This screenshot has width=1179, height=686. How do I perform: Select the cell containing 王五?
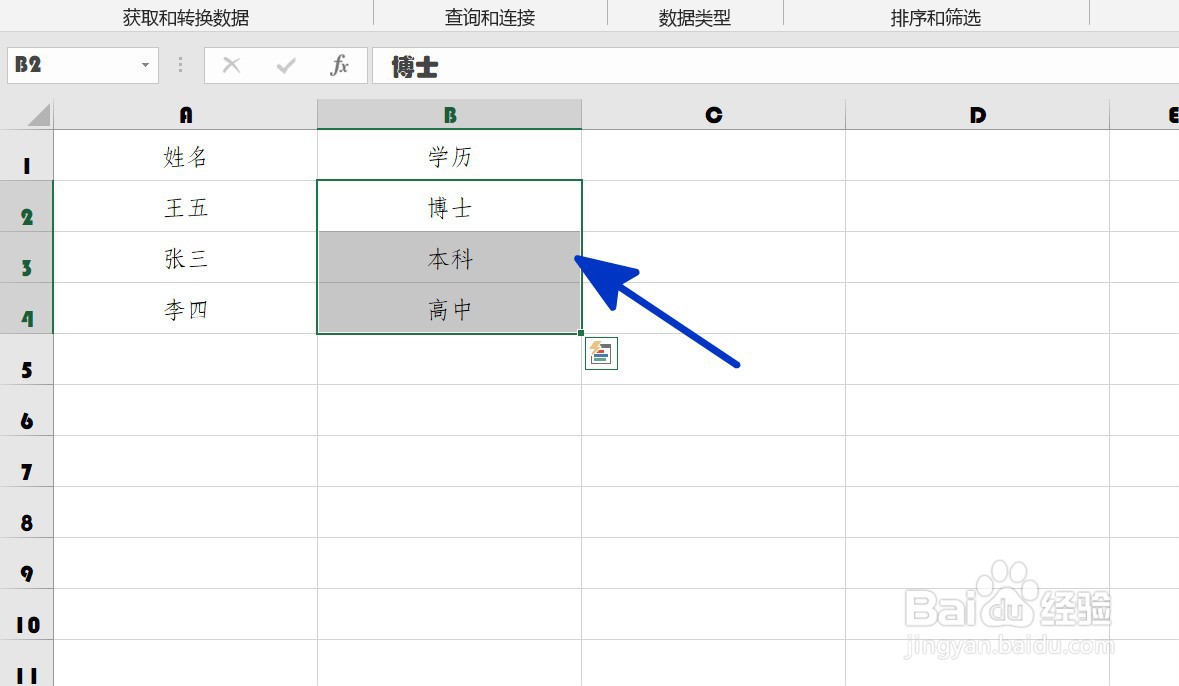186,207
